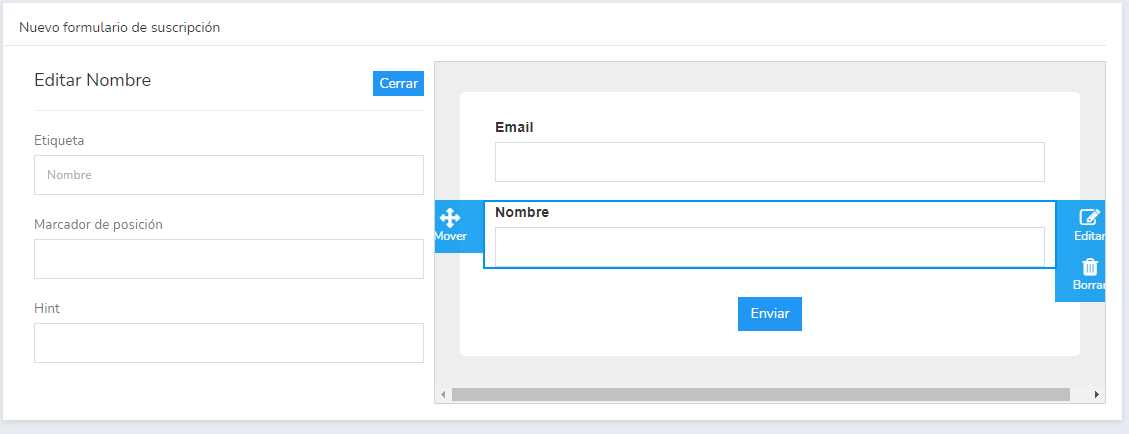Viewport: 1129px width, 434px height.
Task: Focus the Hint input field
Action: coord(229,343)
